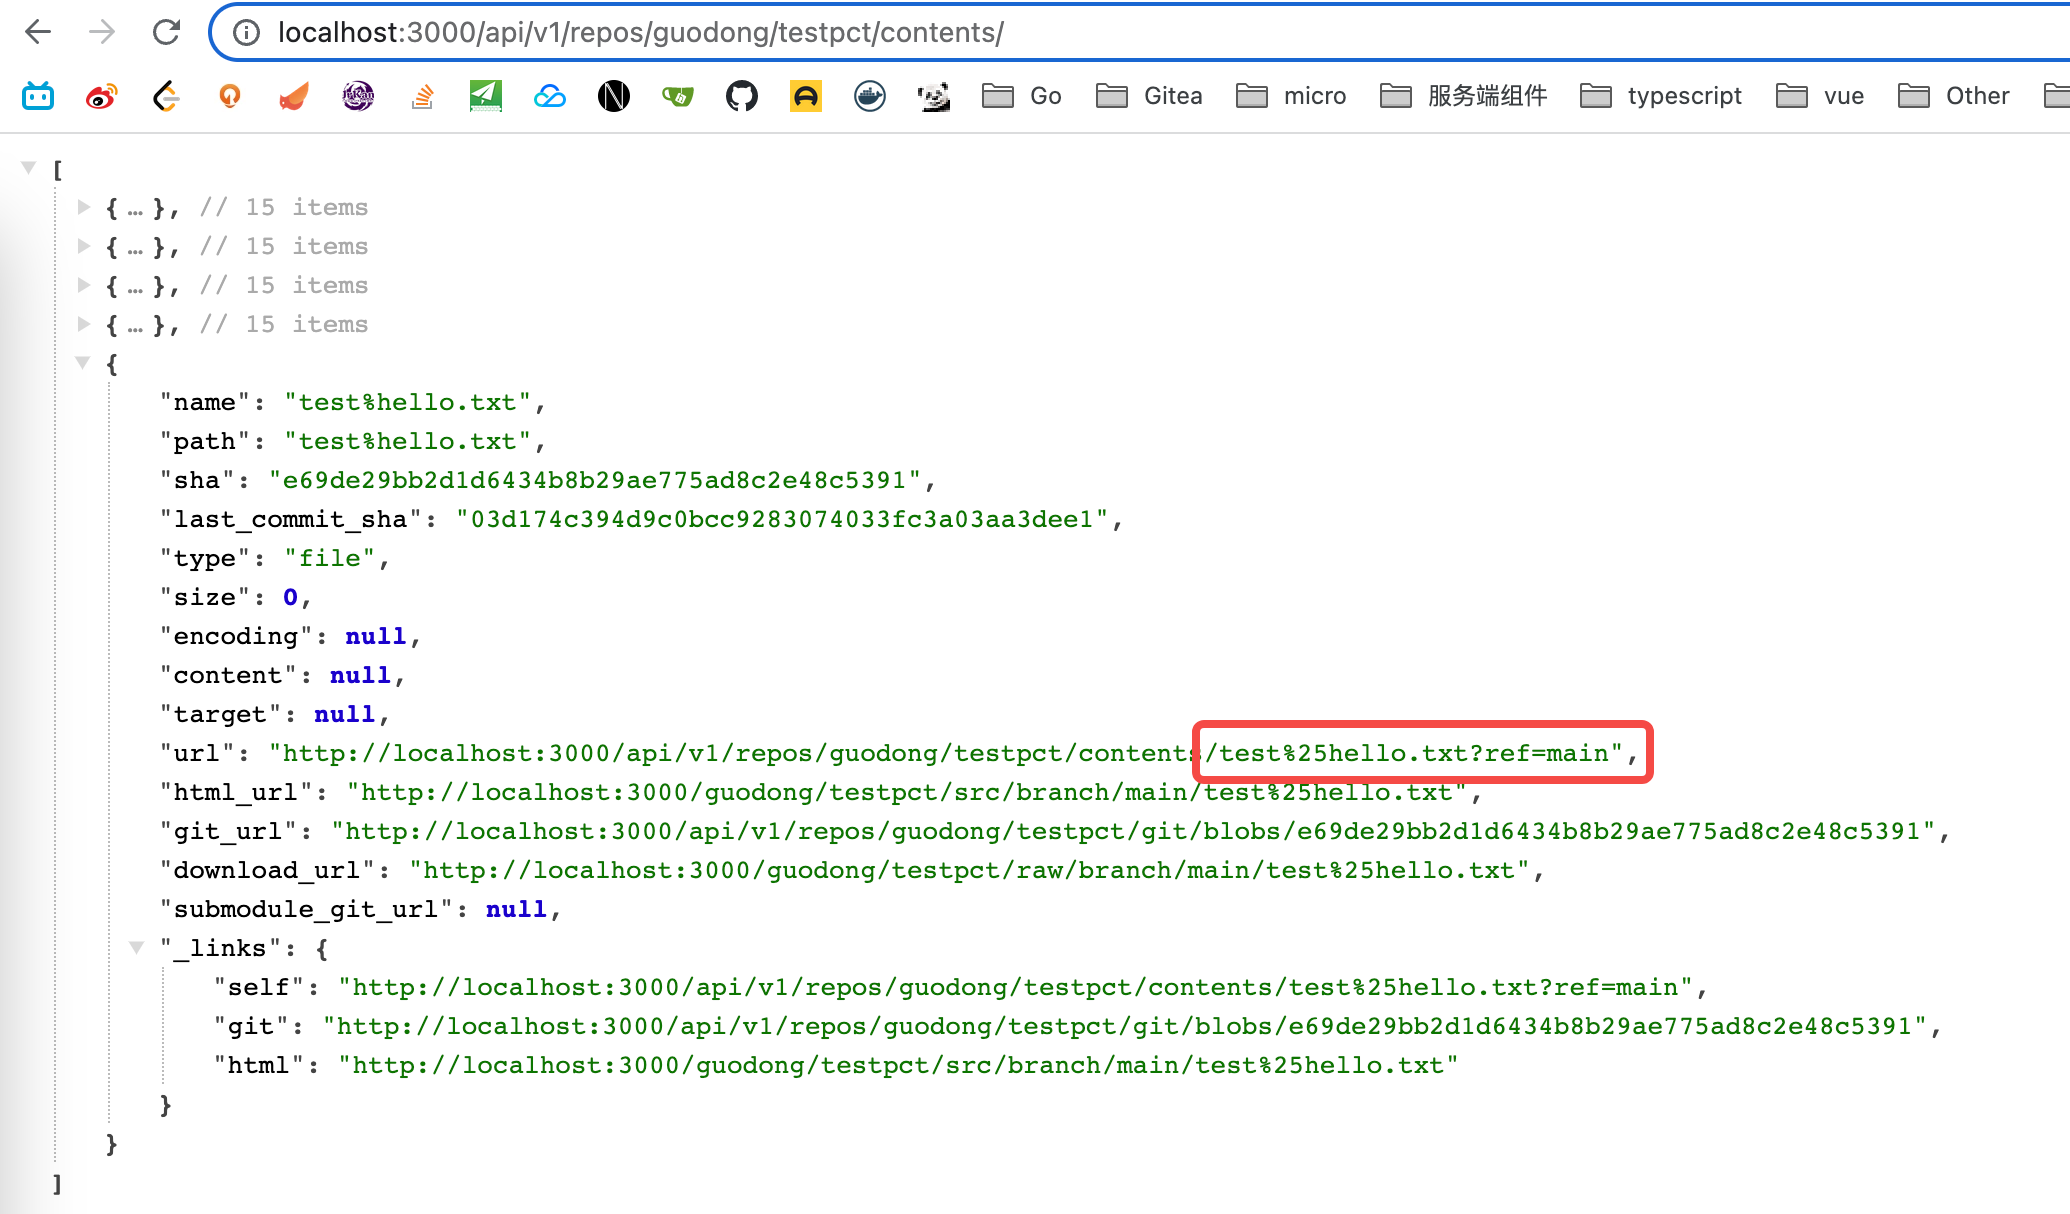Reload the current page
This screenshot has width=2070, height=1214.
coord(166,32)
